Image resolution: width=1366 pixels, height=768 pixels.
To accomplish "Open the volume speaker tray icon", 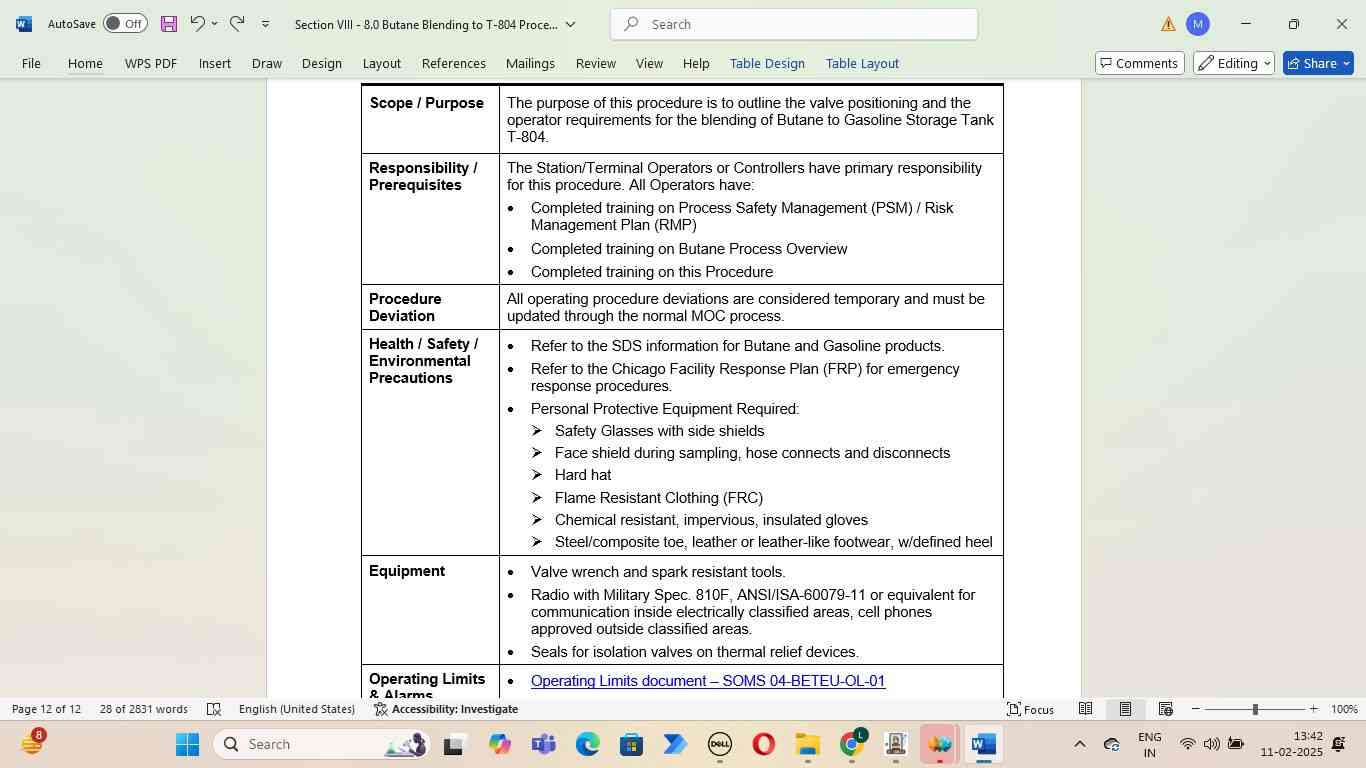I will coord(1211,744).
